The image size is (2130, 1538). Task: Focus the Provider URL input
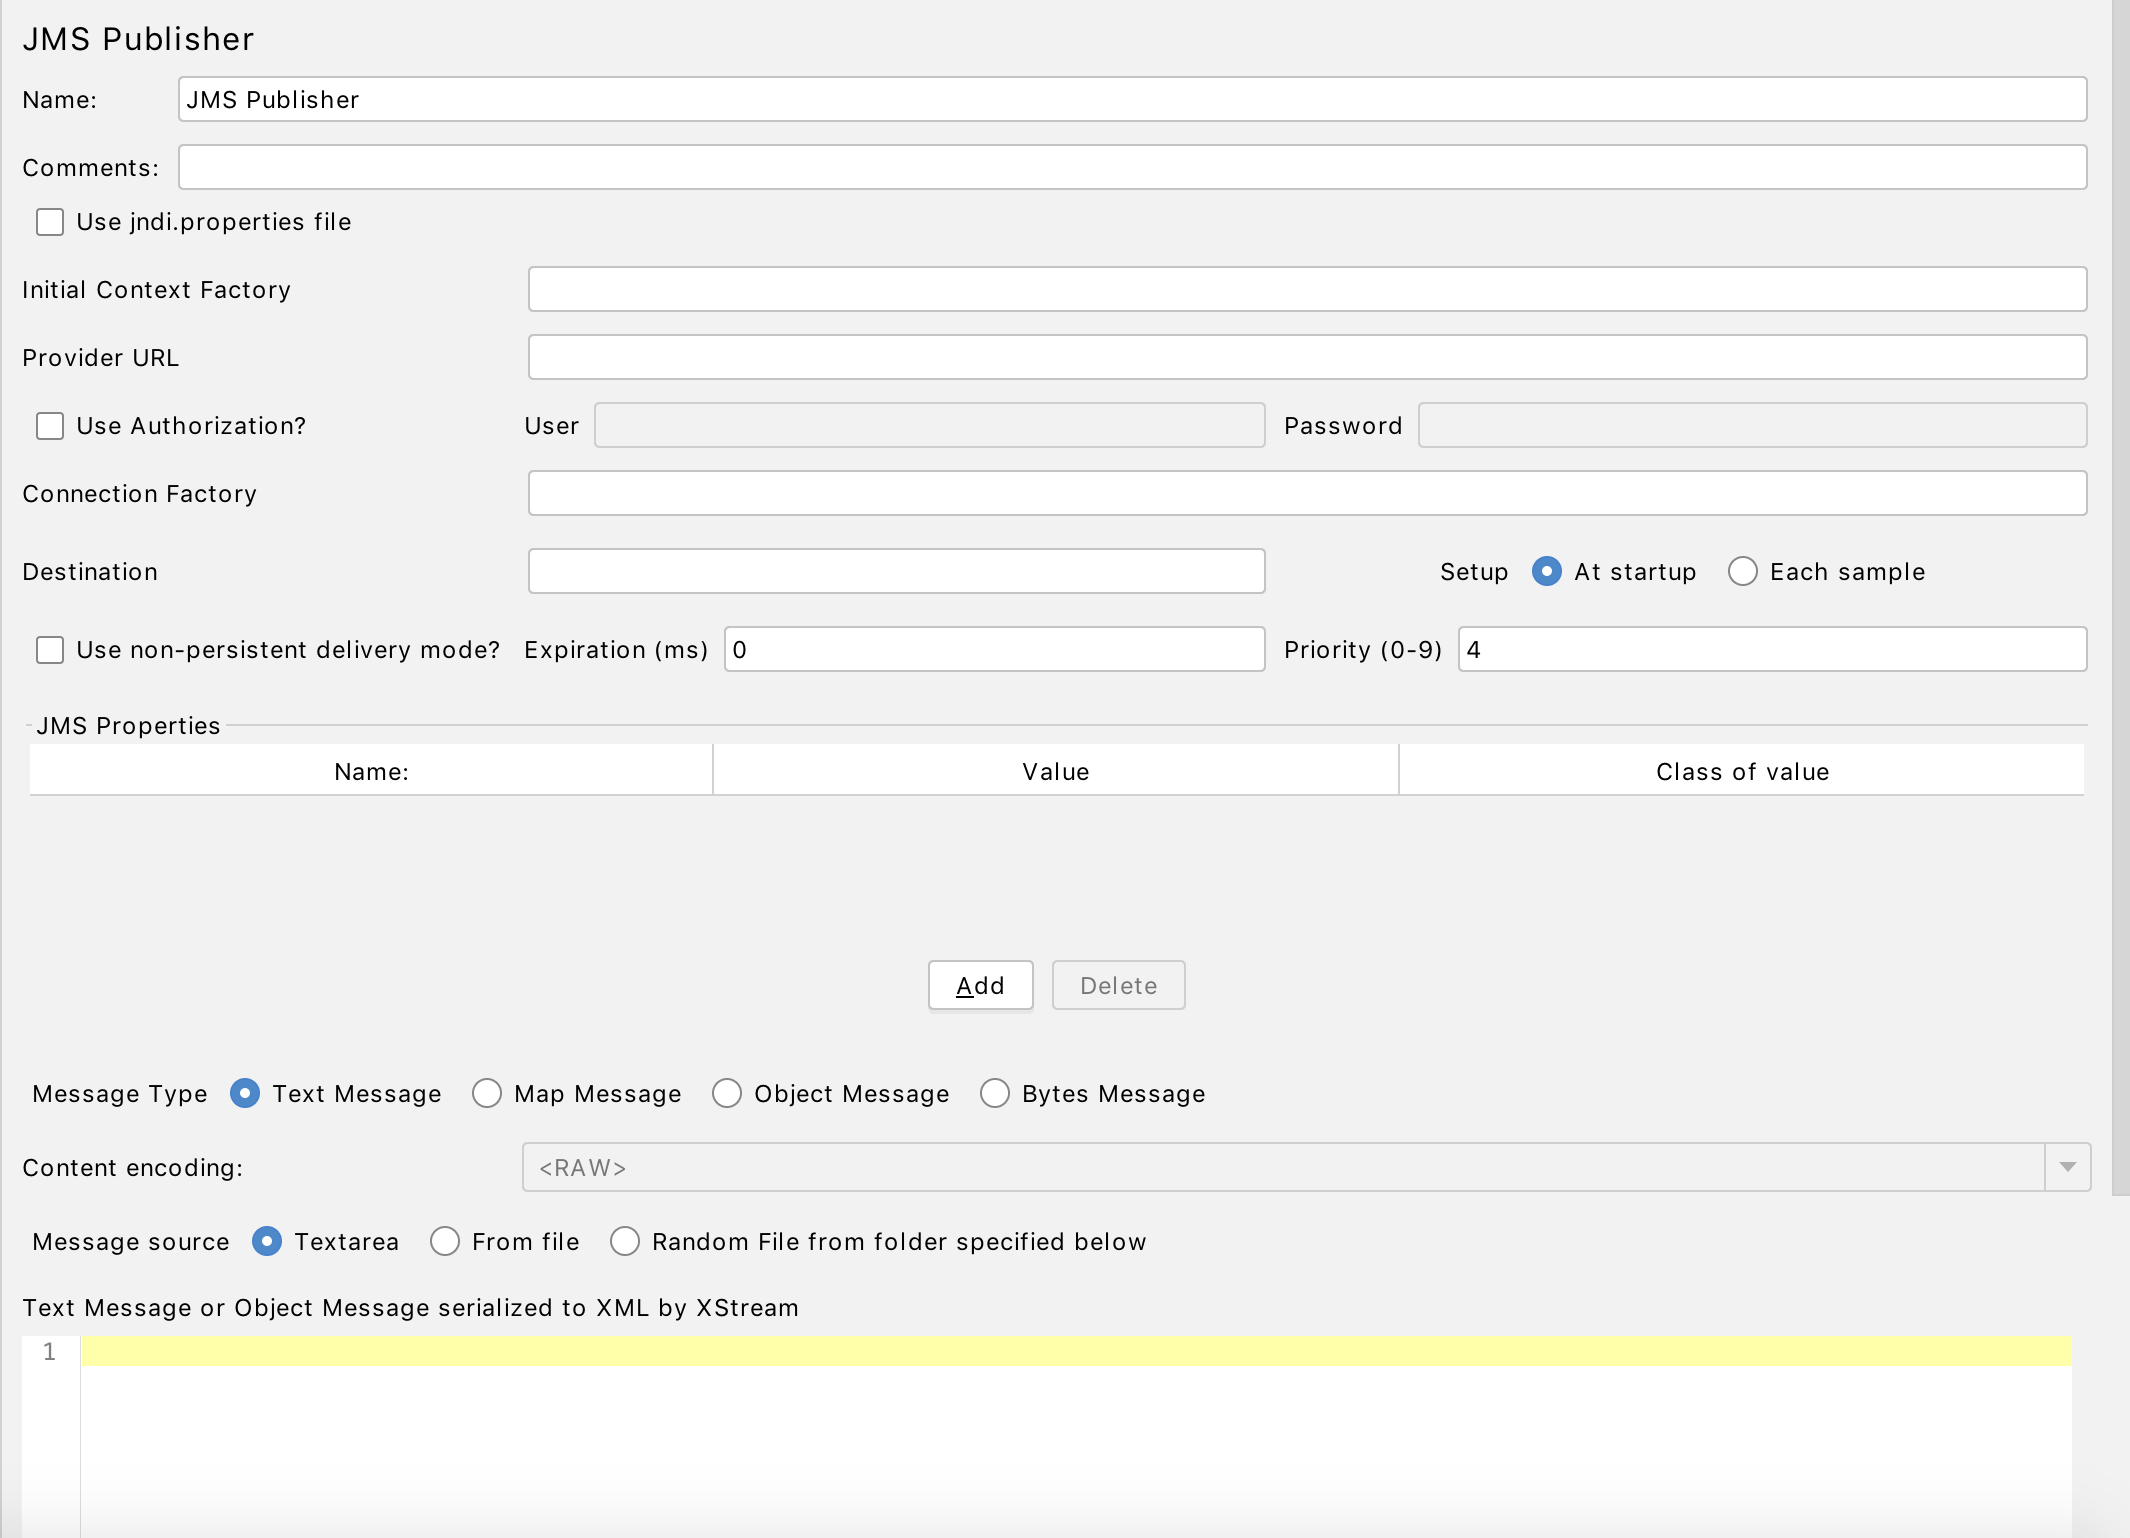pos(1306,358)
